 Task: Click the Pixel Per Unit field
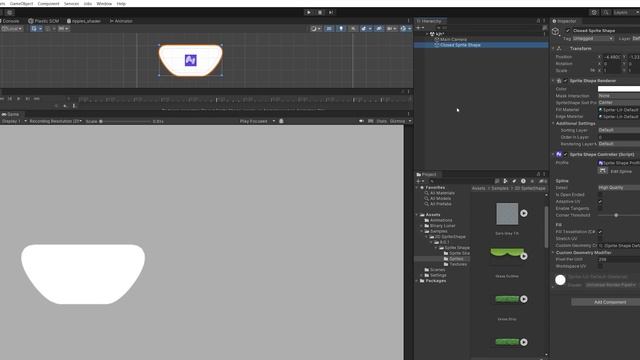coord(619,259)
